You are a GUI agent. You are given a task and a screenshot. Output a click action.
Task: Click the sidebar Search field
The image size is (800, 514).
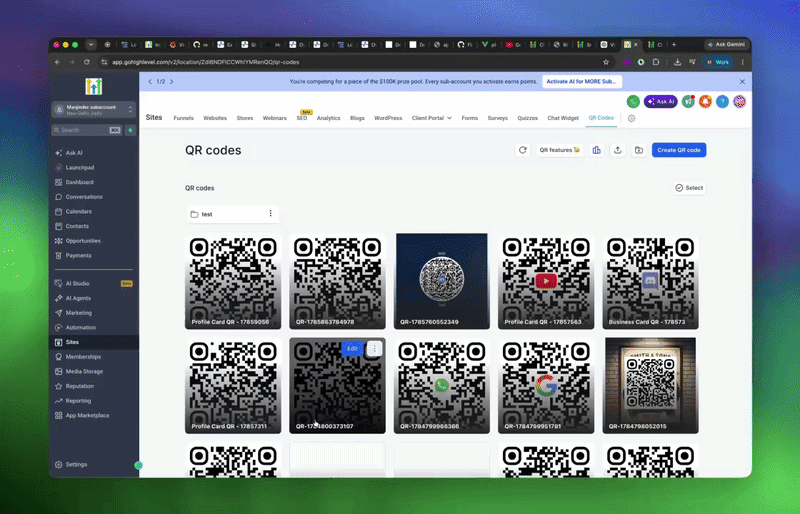87,130
